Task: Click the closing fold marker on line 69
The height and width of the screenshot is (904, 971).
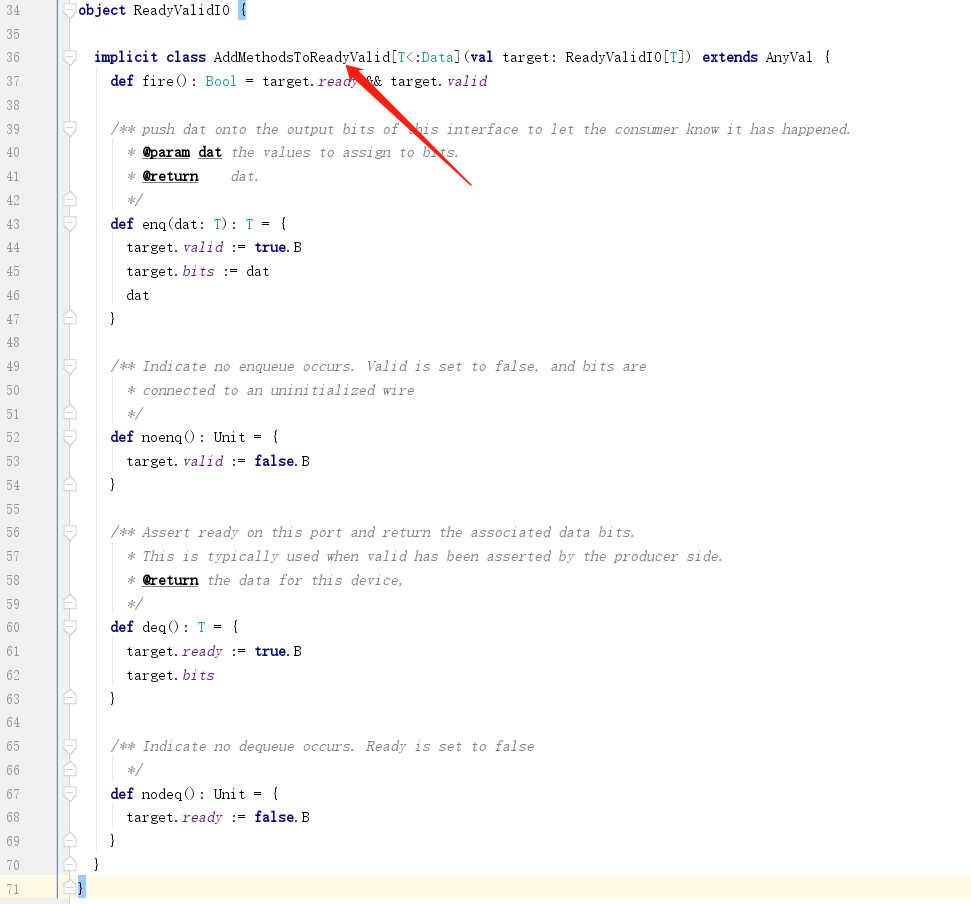Action: (x=69, y=840)
